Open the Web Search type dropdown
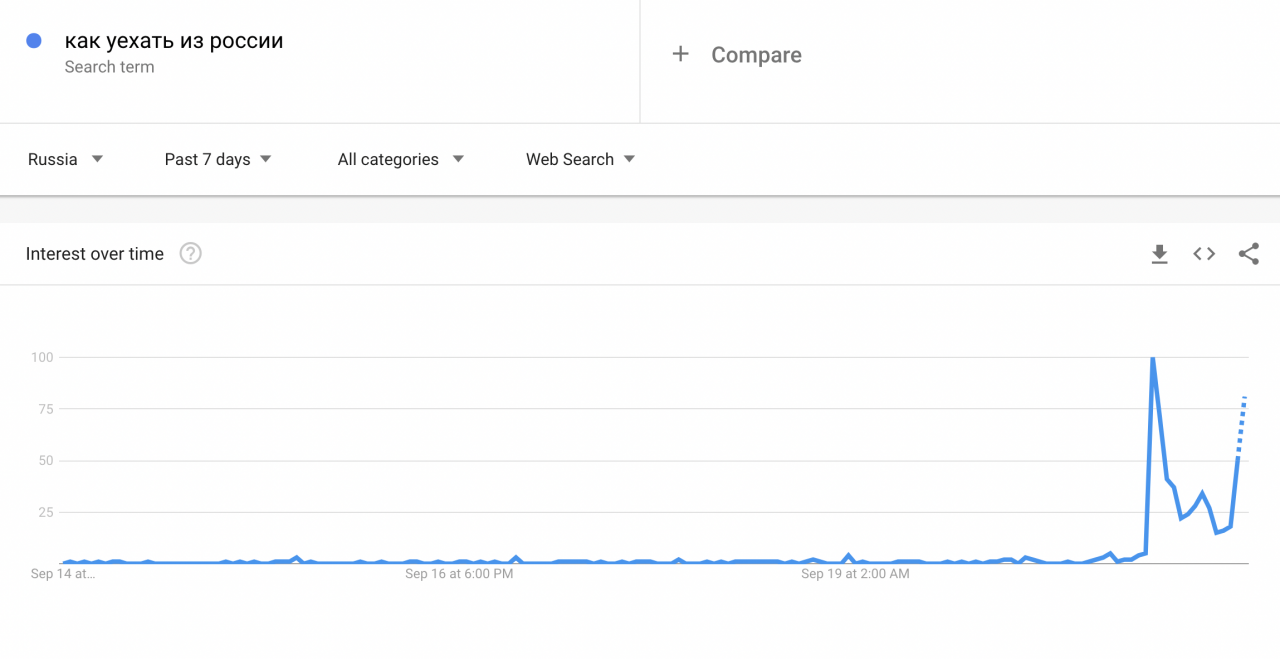 click(580, 159)
